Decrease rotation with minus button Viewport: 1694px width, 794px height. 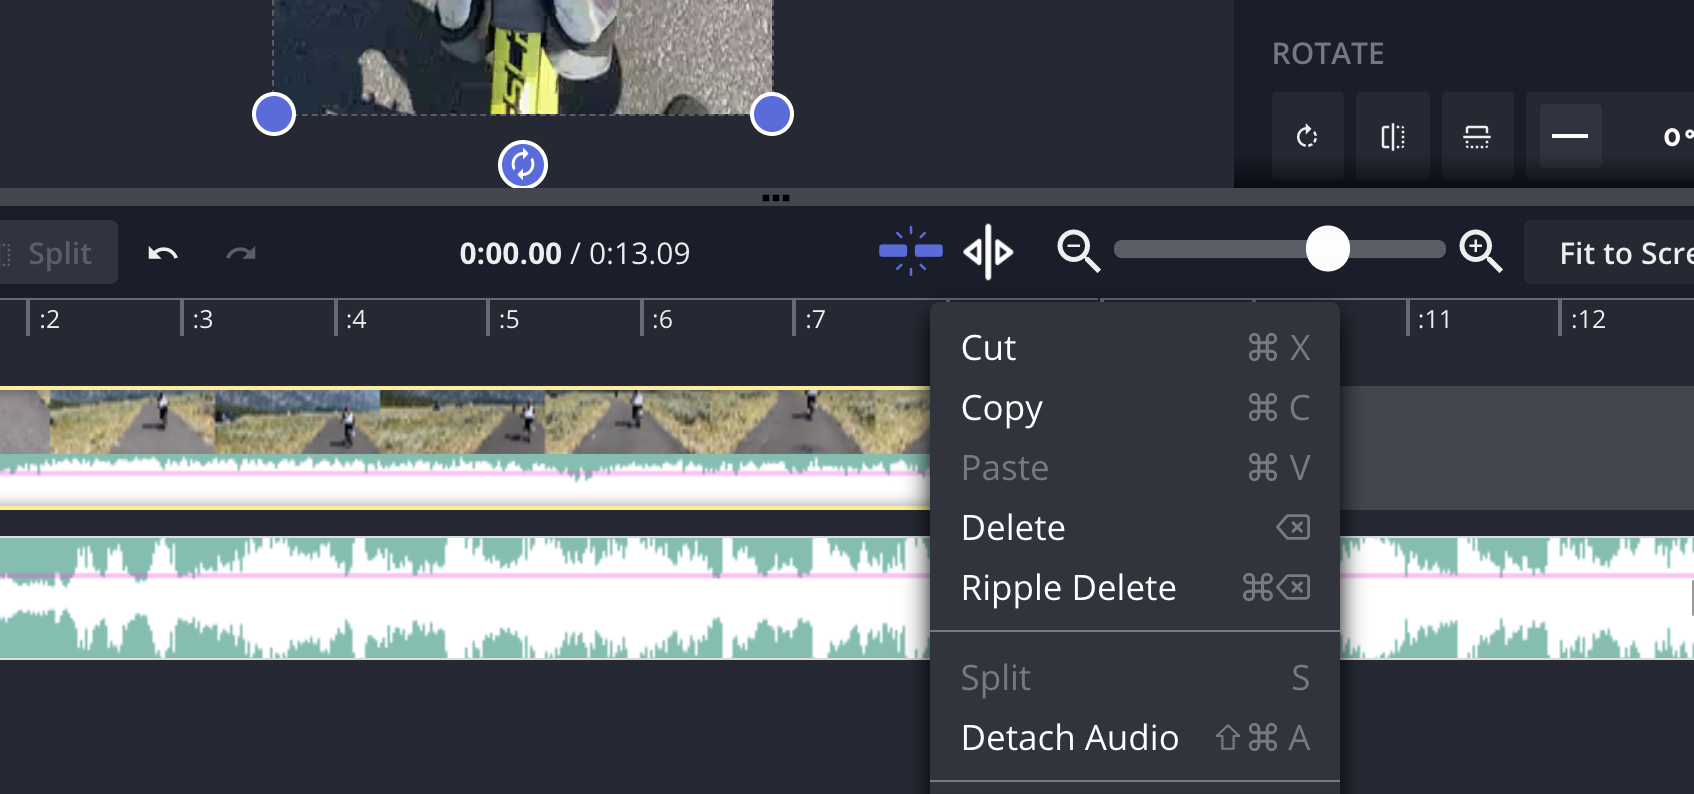click(x=1570, y=136)
